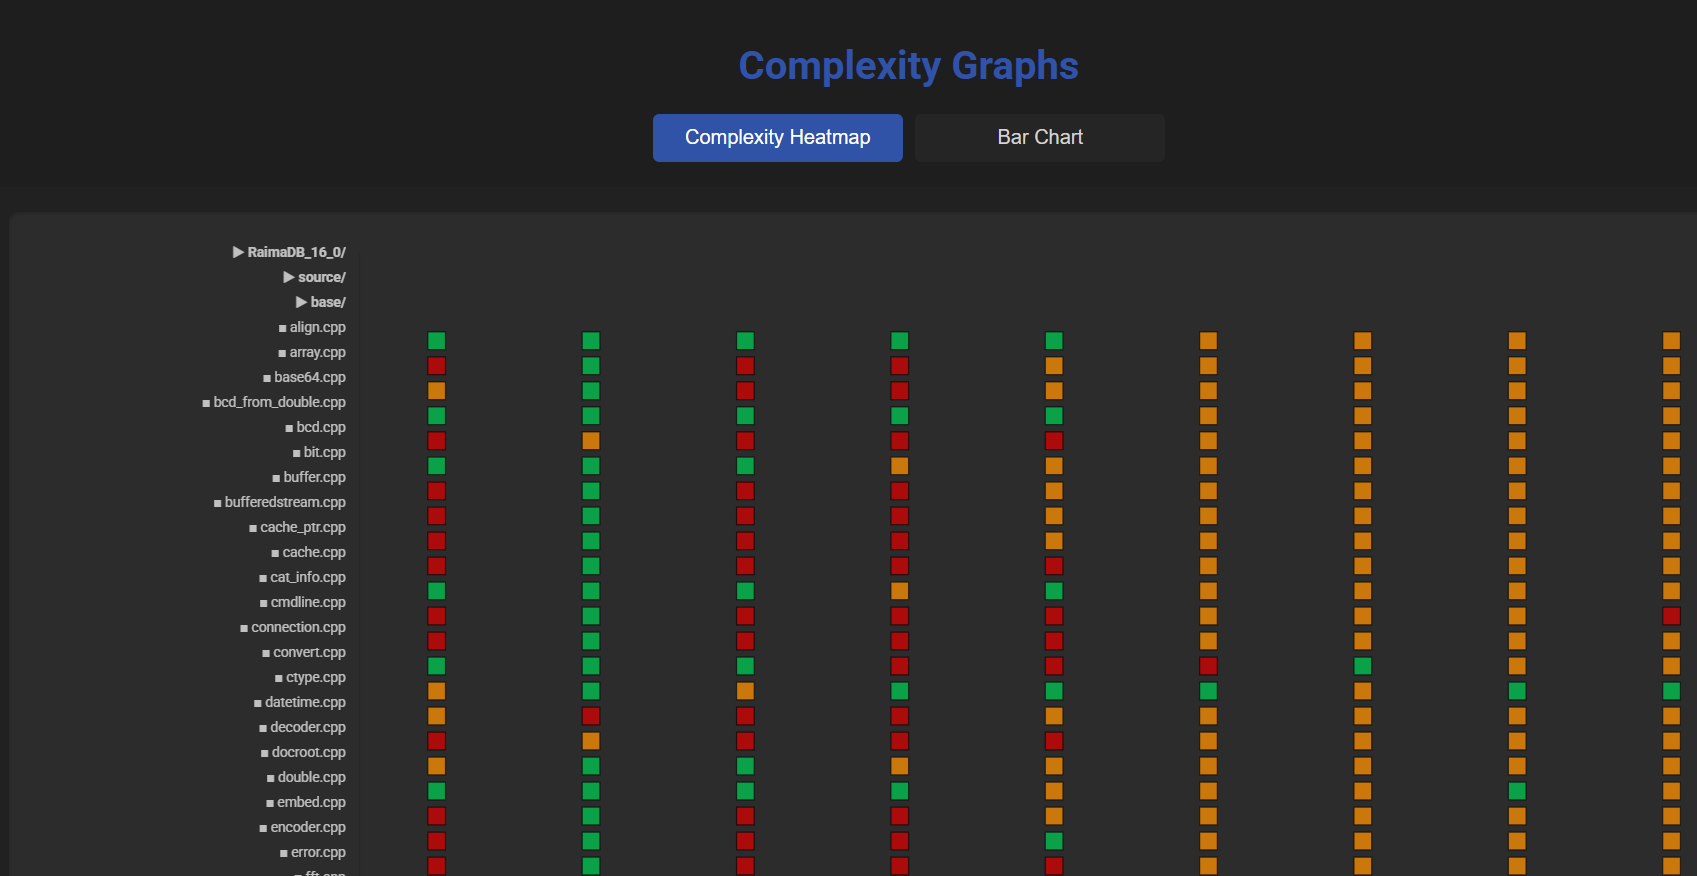Collapse the base/ folder node
Viewport: 1697px width, 876px height.
(x=320, y=302)
